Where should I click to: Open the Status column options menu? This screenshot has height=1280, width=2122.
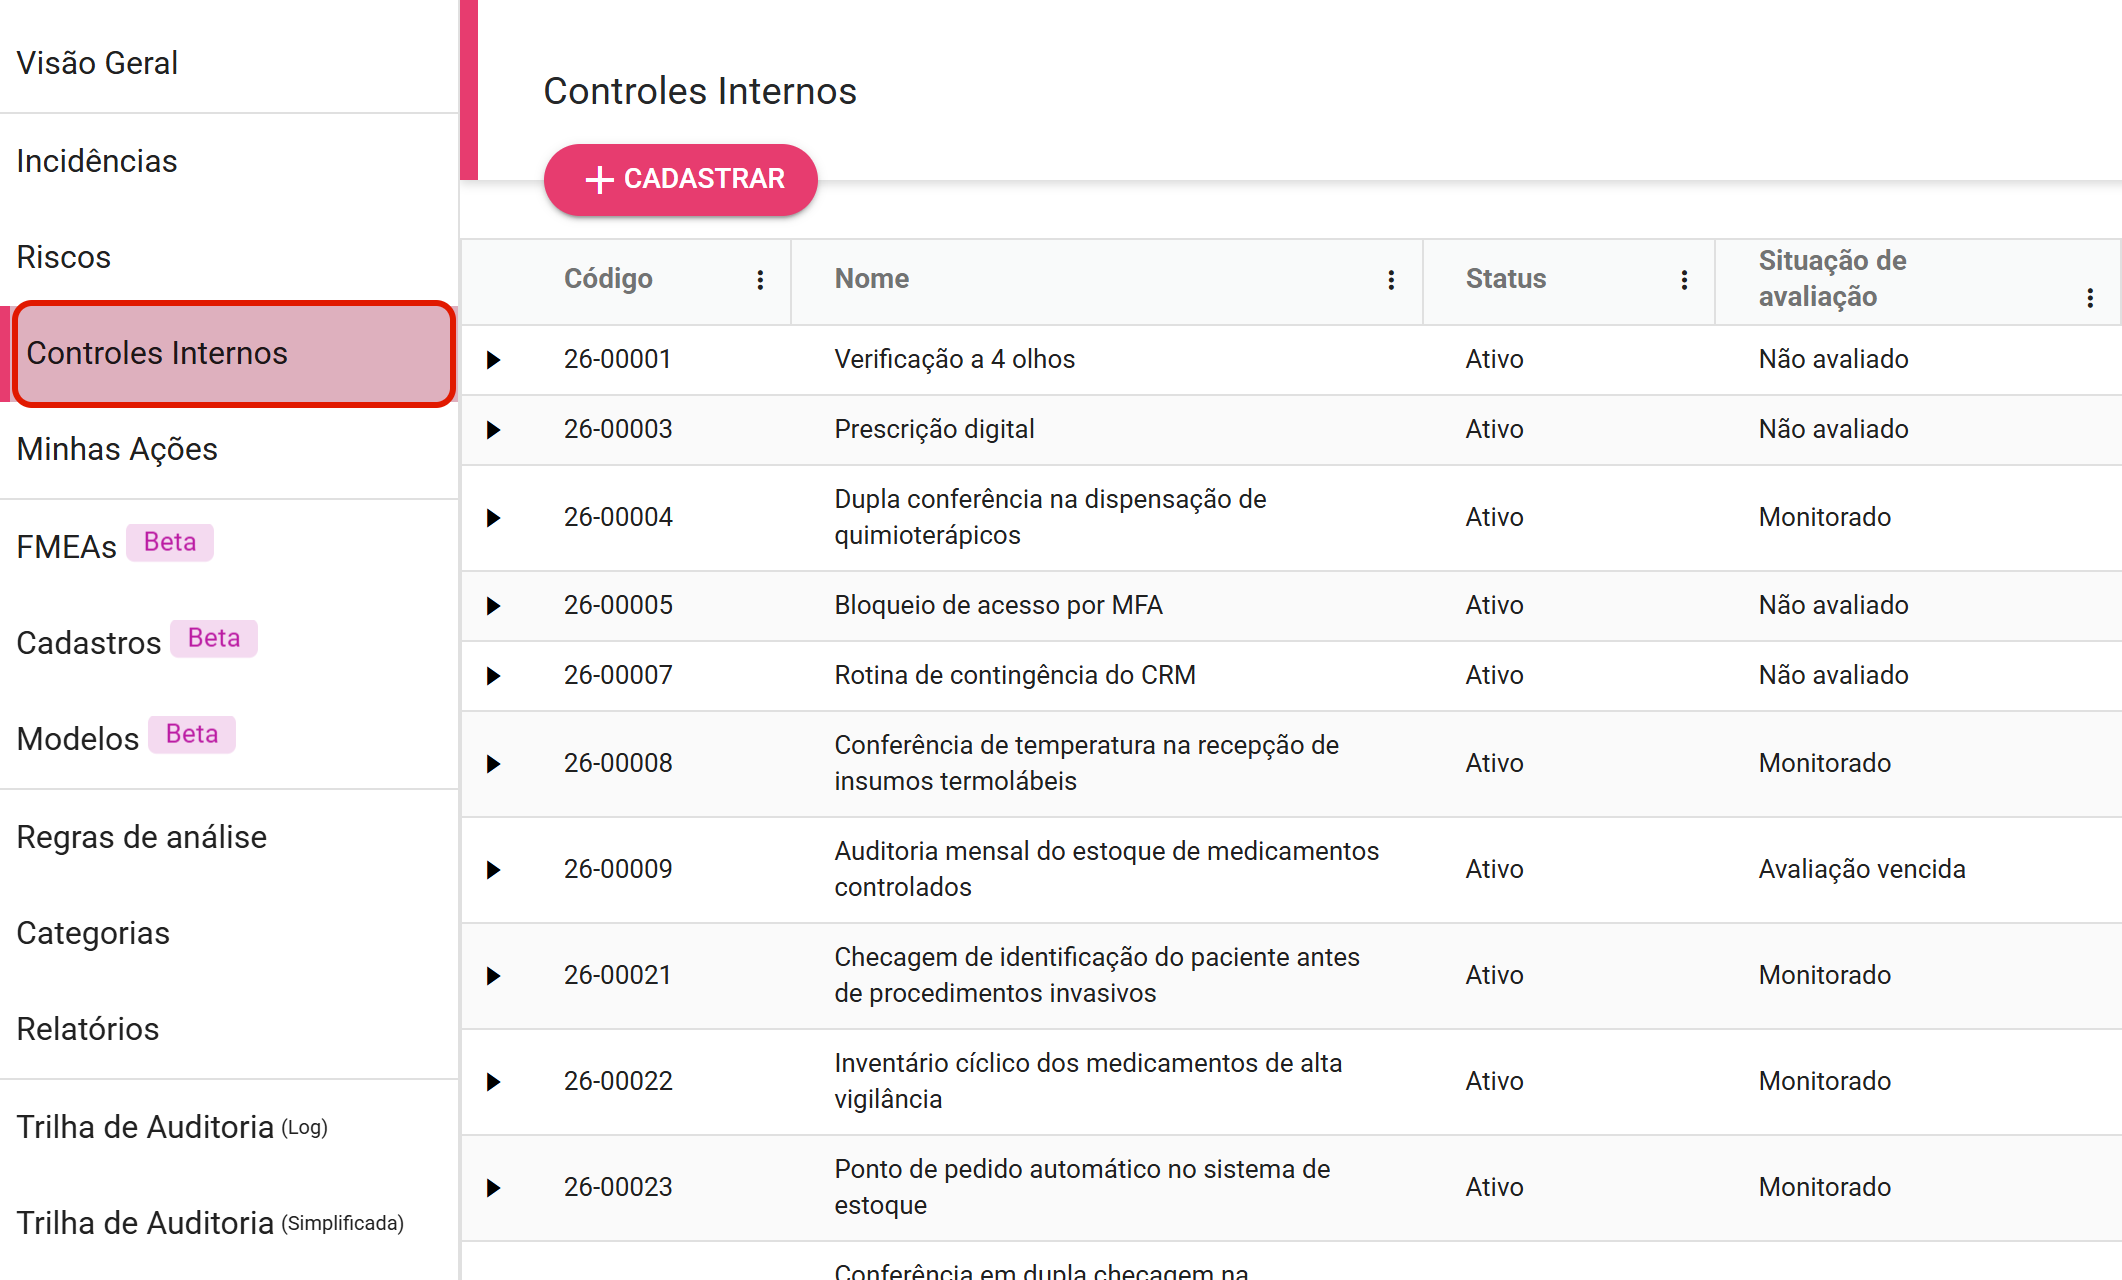(1684, 280)
